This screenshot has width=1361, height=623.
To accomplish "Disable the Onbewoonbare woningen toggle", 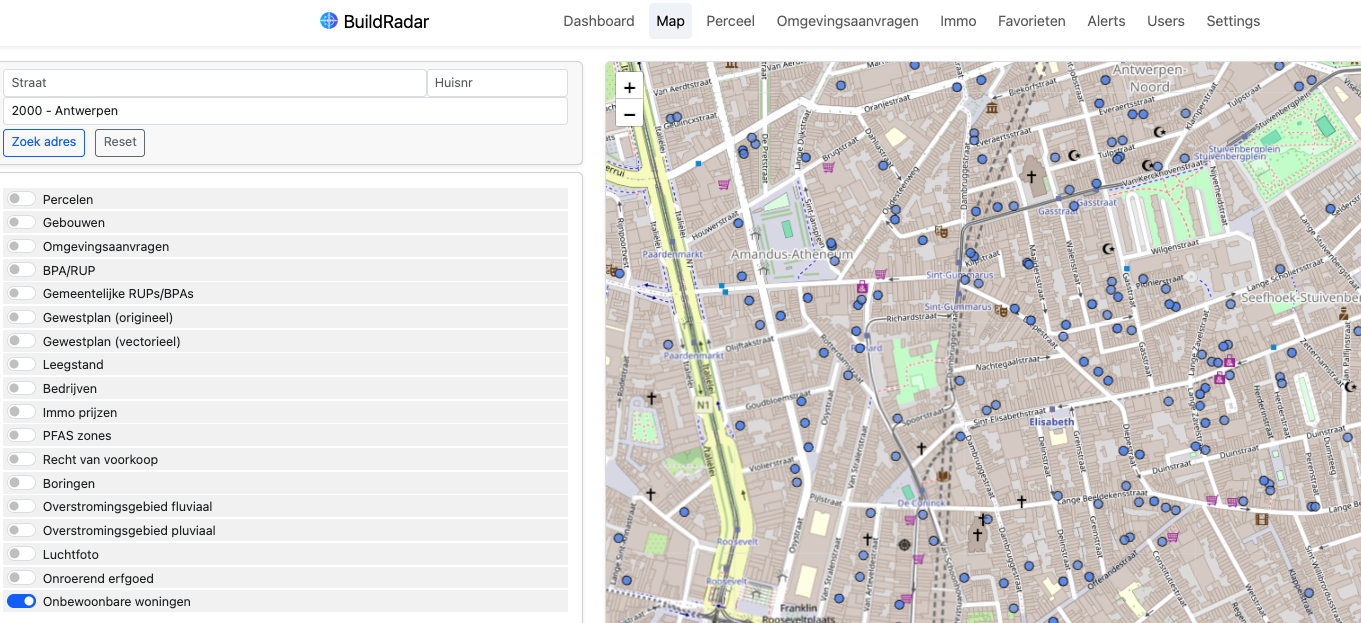I will [21, 601].
